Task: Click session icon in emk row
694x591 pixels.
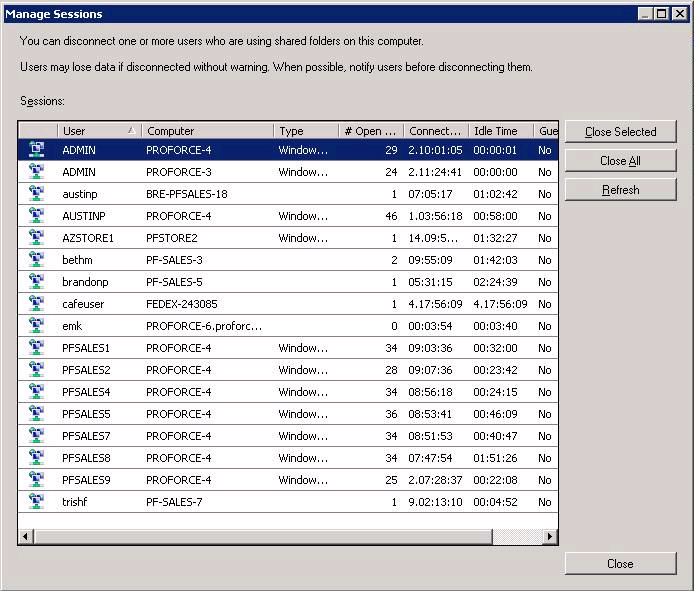Action: pos(36,325)
